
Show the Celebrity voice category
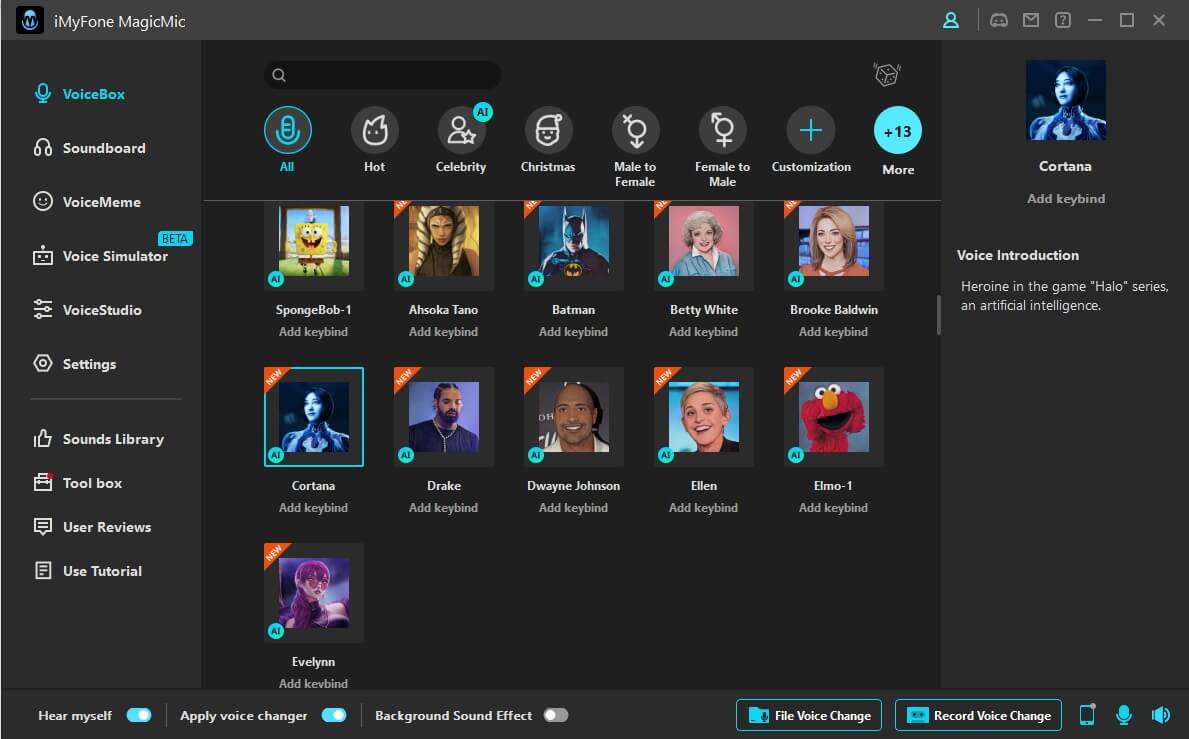pyautogui.click(x=461, y=130)
